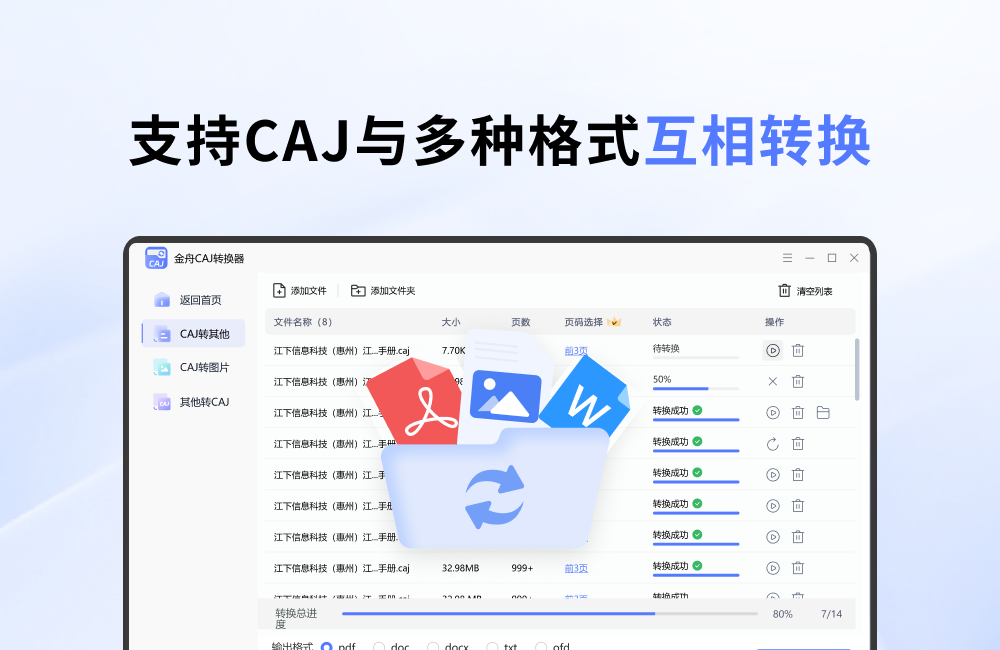Click the CAJ converter app logo icon

click(x=156, y=257)
